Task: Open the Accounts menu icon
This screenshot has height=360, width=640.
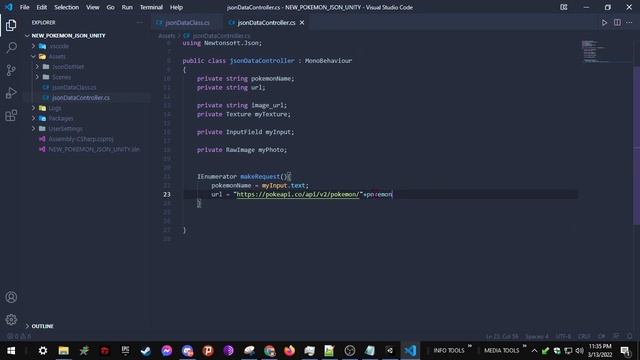Action: pos(11,297)
